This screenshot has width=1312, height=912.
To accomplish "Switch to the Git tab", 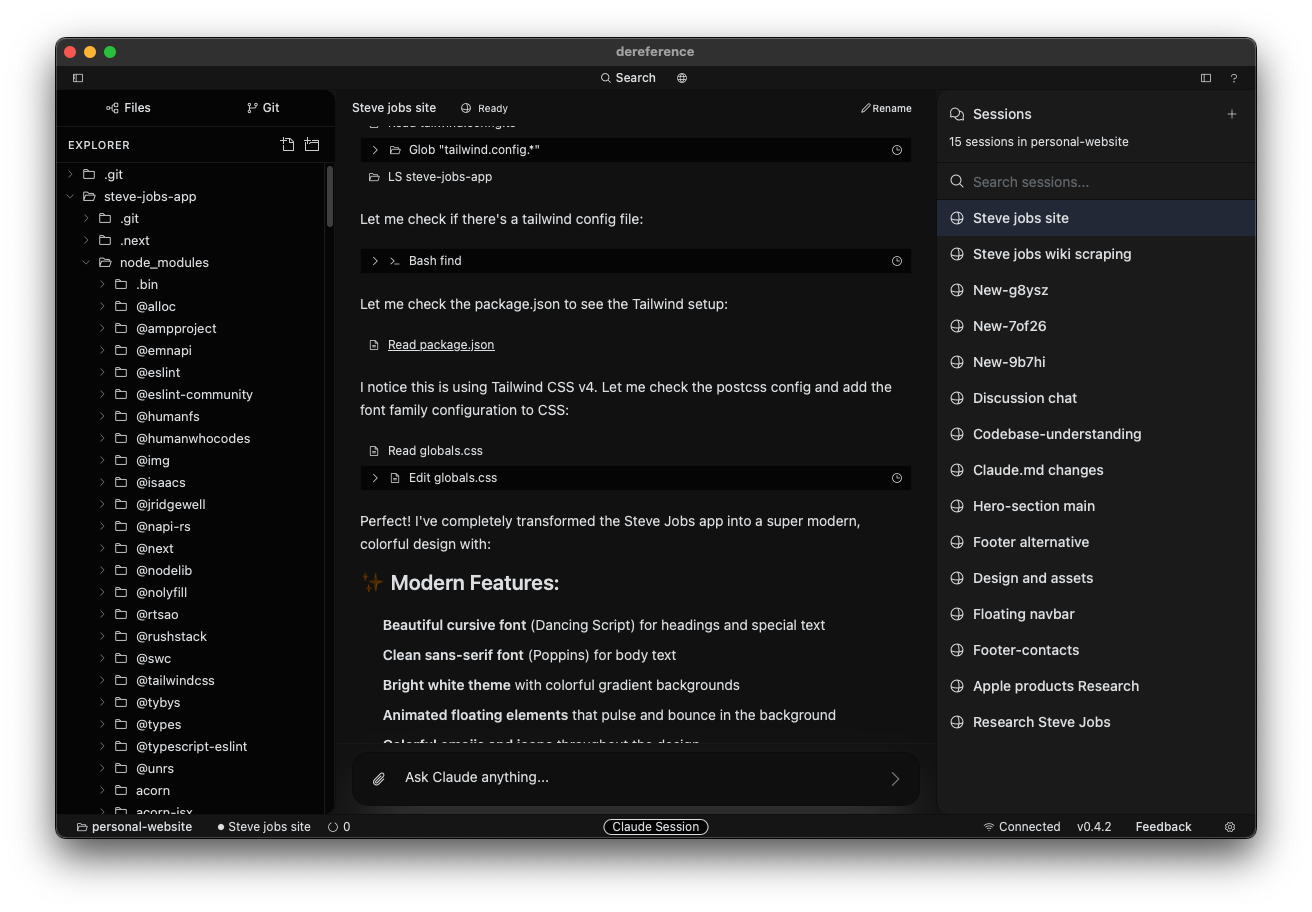I will point(263,107).
